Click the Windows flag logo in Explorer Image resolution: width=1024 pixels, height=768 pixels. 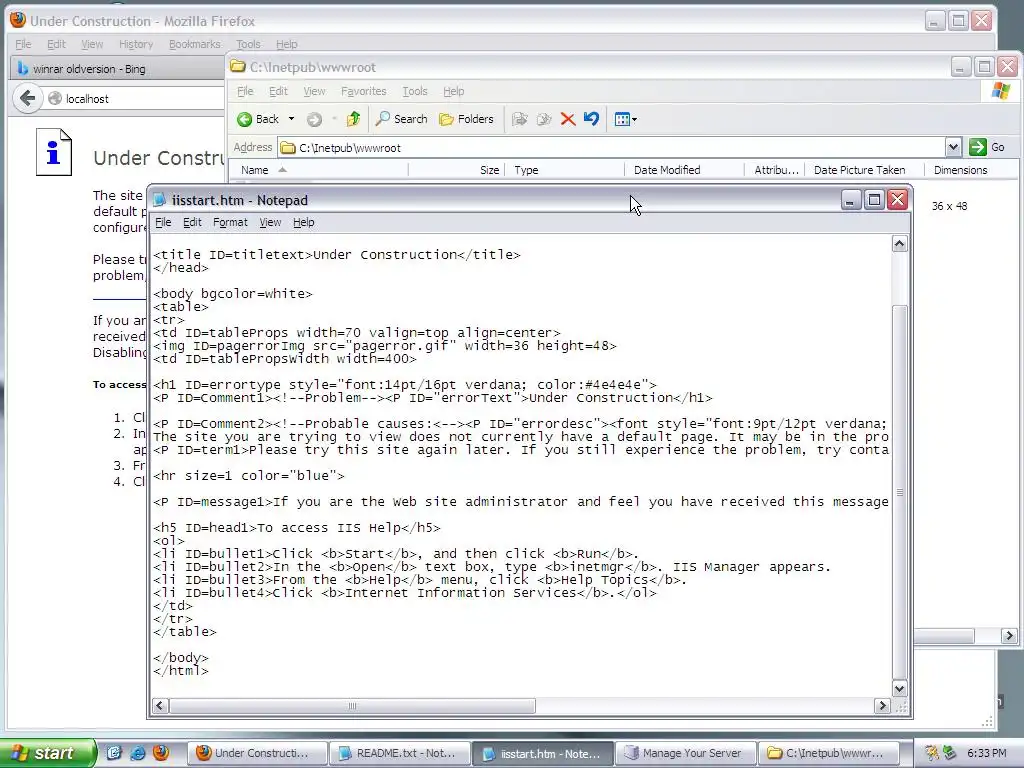pyautogui.click(x=1000, y=91)
